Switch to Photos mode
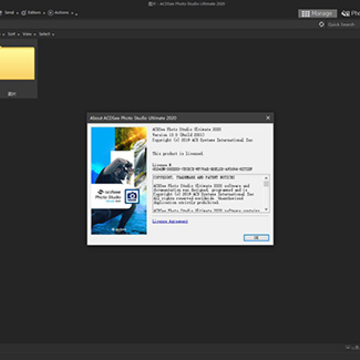Screen dimensions: 360x360 [x=351, y=13]
